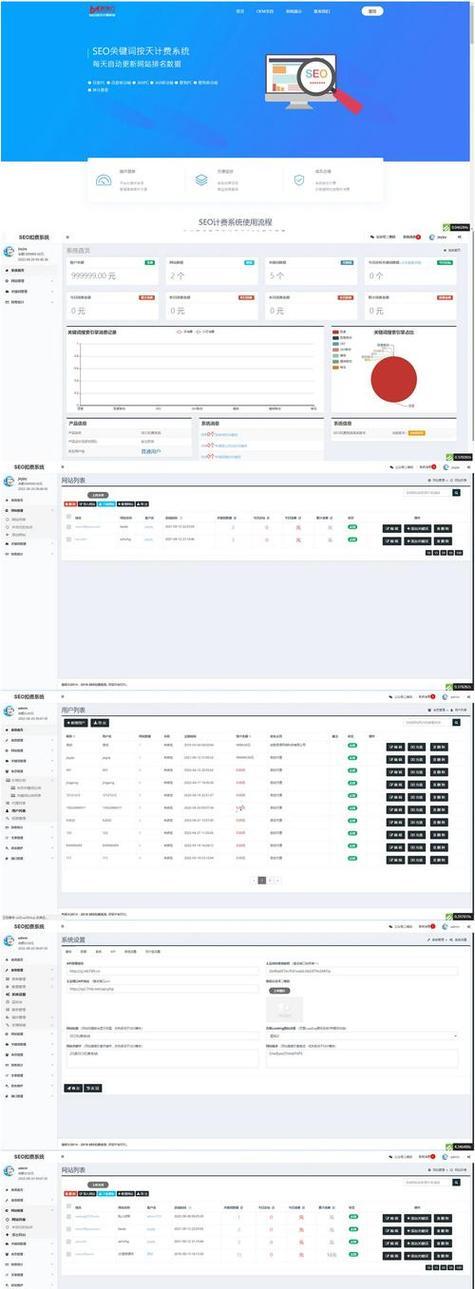The height and width of the screenshot is (1289, 475).
Task: Toggle the green status badge of first user row
Action: pos(352,746)
